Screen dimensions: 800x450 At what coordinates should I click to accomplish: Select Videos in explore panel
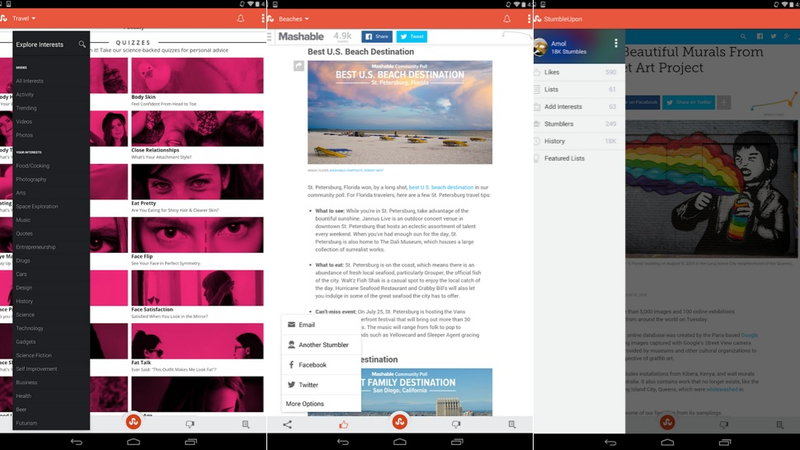click(23, 121)
